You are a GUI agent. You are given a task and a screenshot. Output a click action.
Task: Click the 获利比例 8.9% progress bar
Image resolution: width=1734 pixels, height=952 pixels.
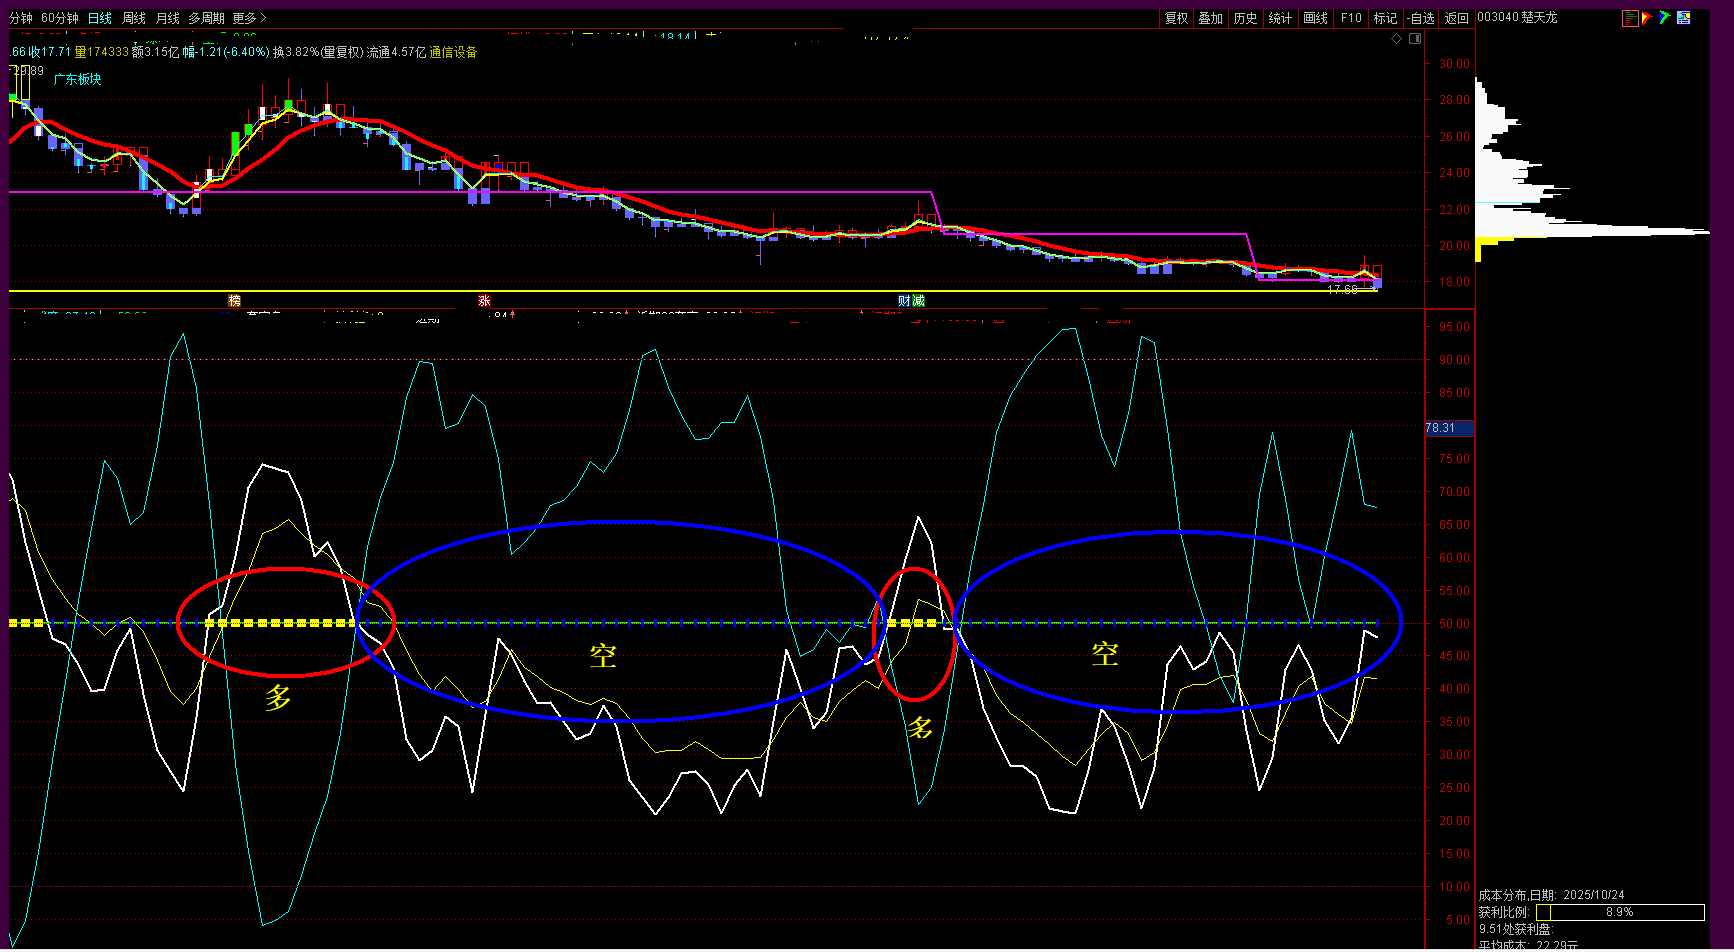[x=1620, y=912]
